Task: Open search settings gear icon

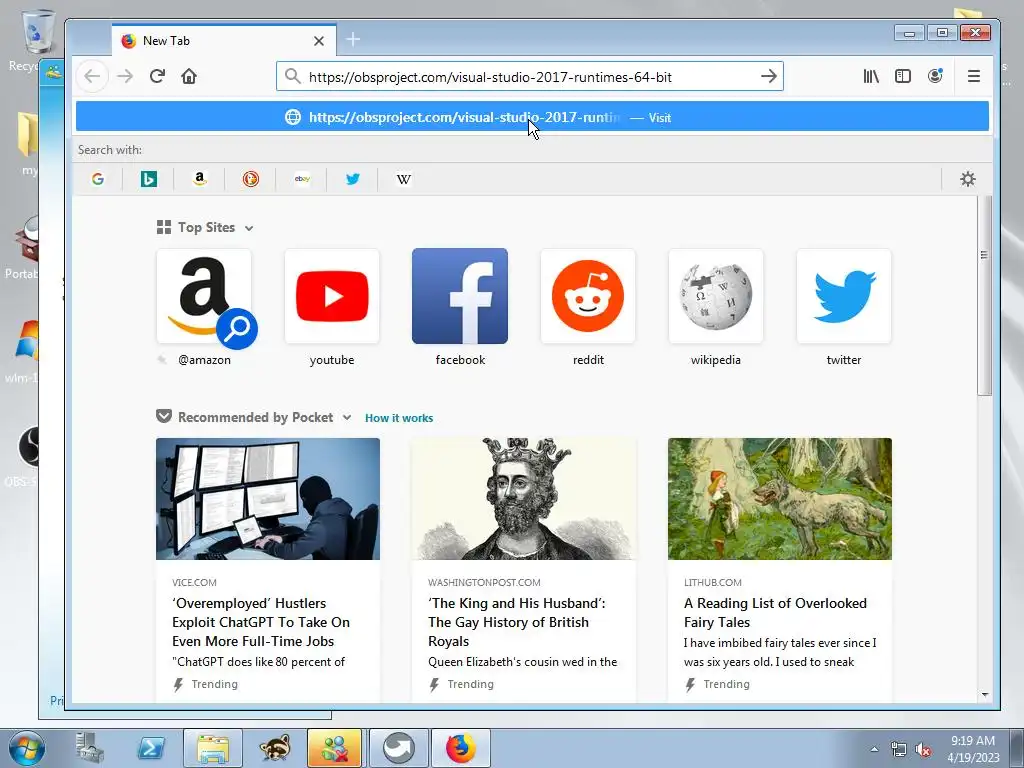Action: pos(968,179)
